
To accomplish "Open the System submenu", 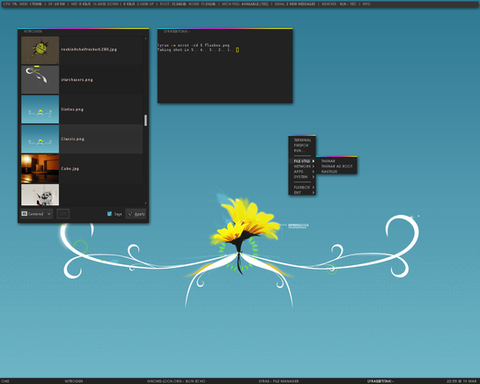I will [x=302, y=177].
